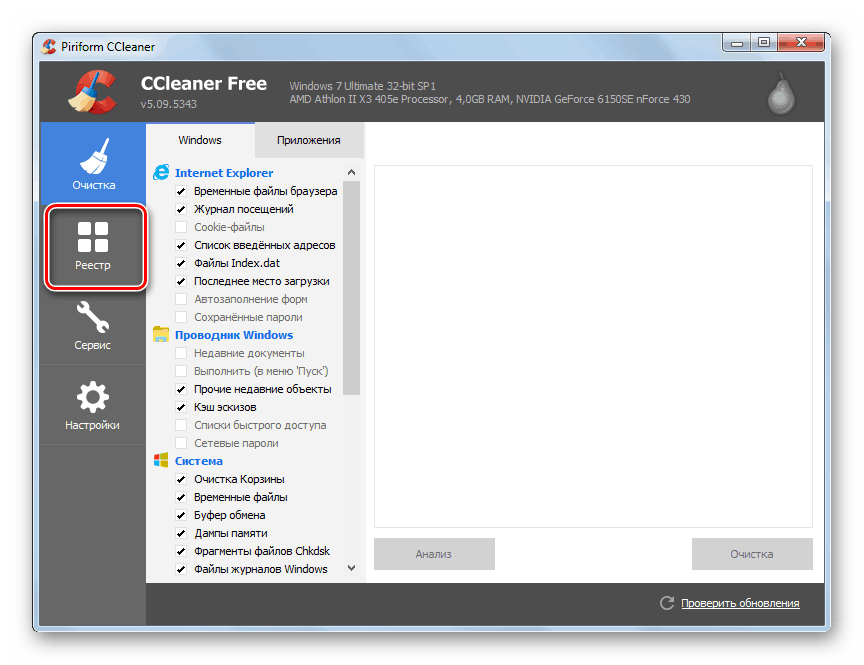Uncheck Последнее место загрузки
Image resolution: width=864 pixels, height=665 pixels.
[181, 282]
